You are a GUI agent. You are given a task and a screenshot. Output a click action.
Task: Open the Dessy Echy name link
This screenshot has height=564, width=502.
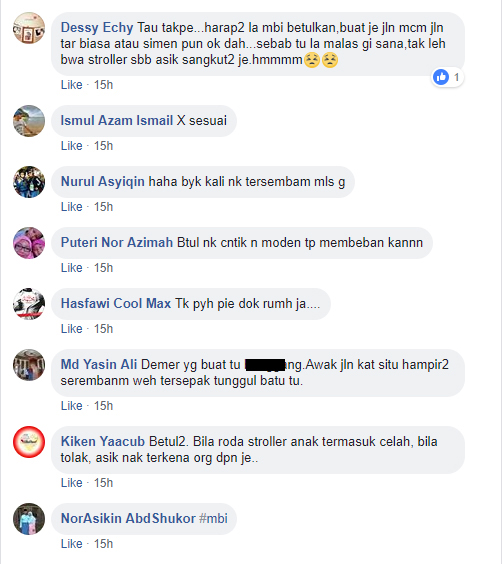97,28
